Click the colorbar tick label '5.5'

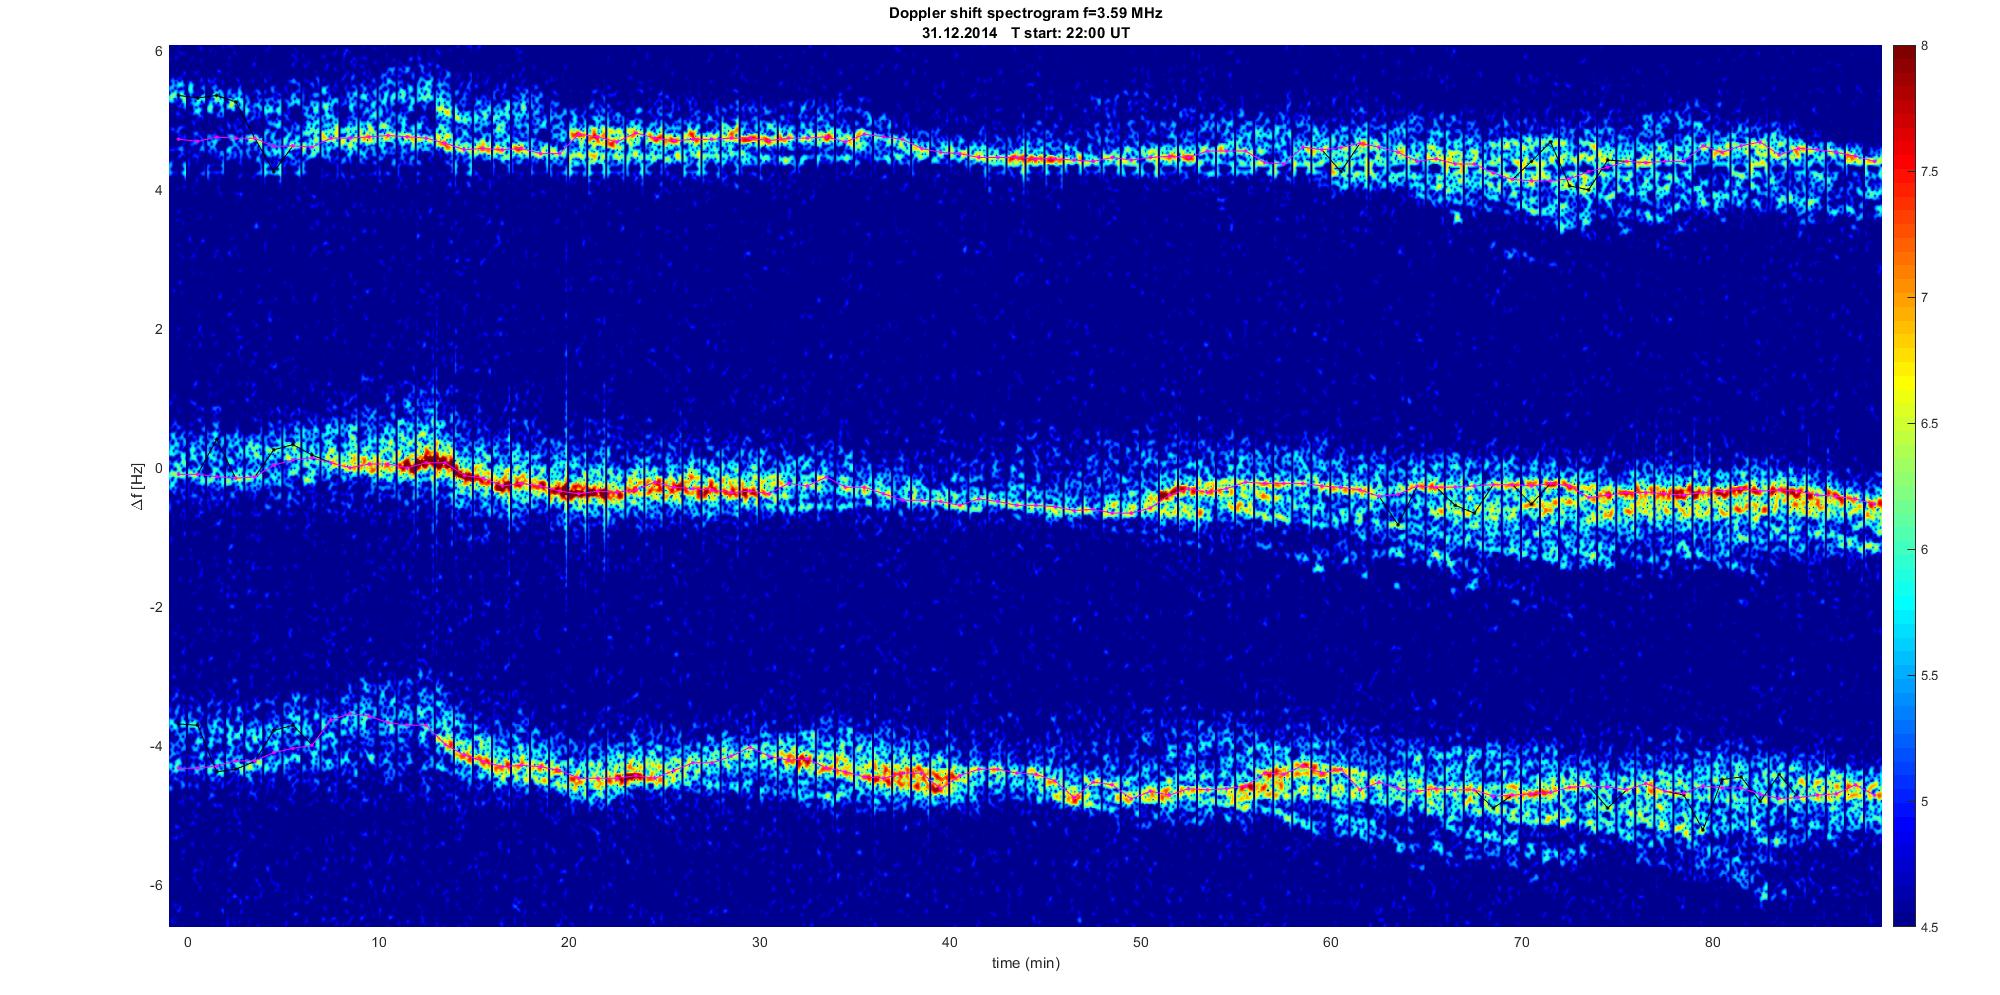(1929, 676)
